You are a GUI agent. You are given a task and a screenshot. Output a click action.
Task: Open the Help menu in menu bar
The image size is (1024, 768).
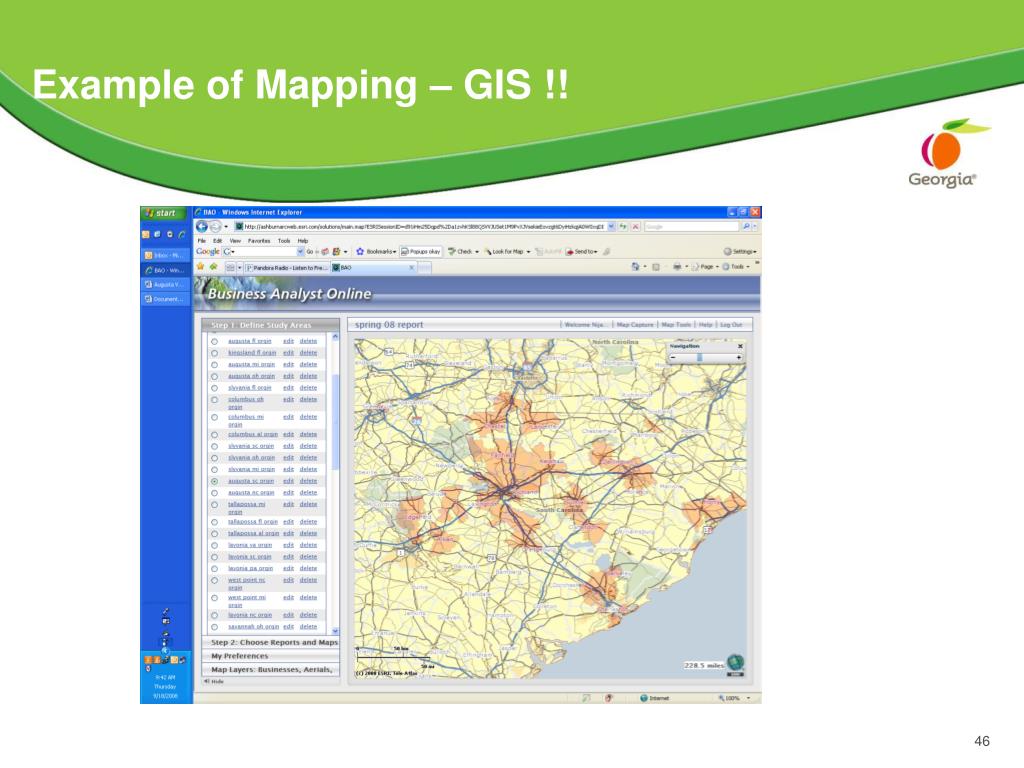click(302, 240)
